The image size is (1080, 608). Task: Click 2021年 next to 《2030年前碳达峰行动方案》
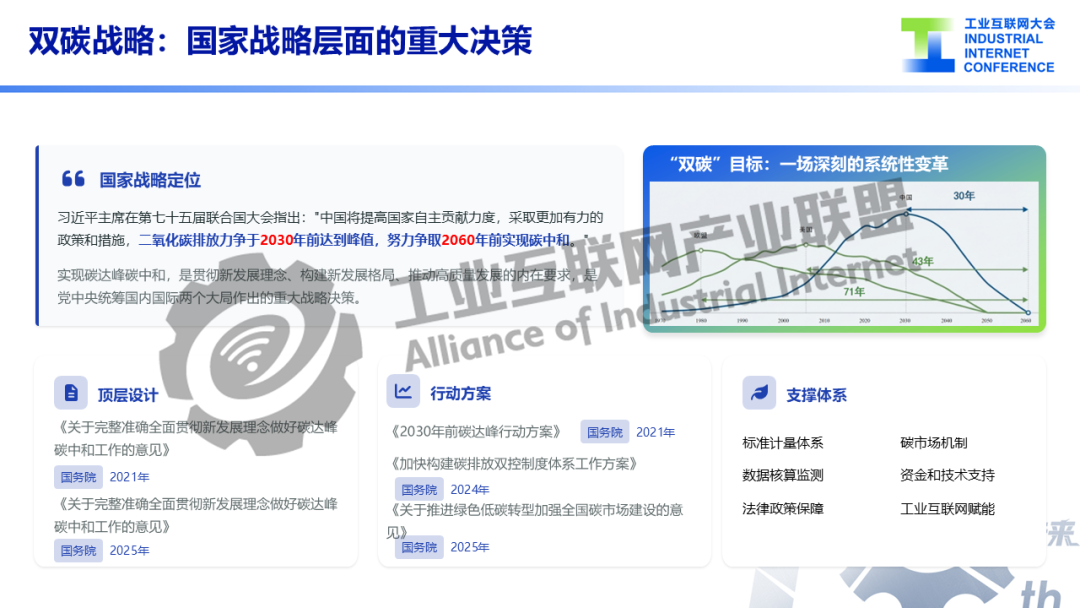tap(656, 432)
